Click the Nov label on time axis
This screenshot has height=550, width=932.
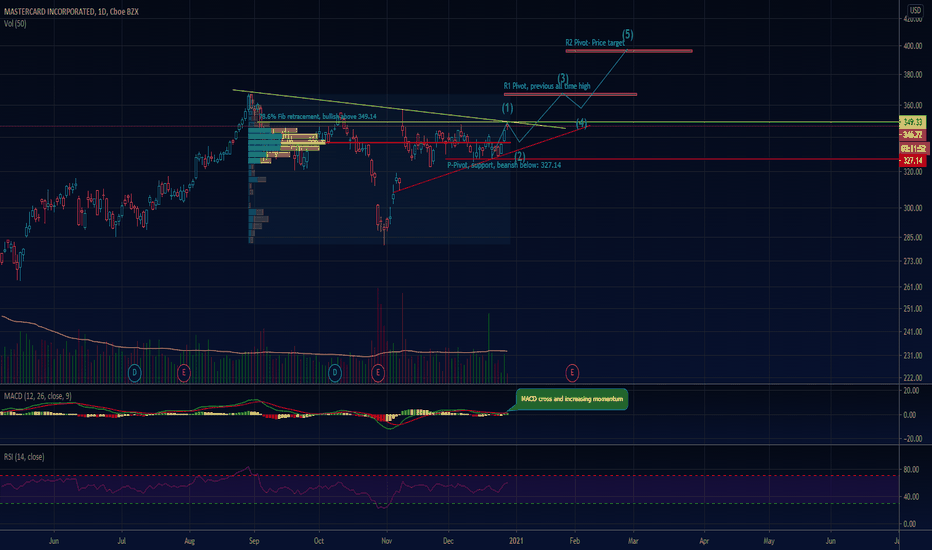pyautogui.click(x=387, y=541)
